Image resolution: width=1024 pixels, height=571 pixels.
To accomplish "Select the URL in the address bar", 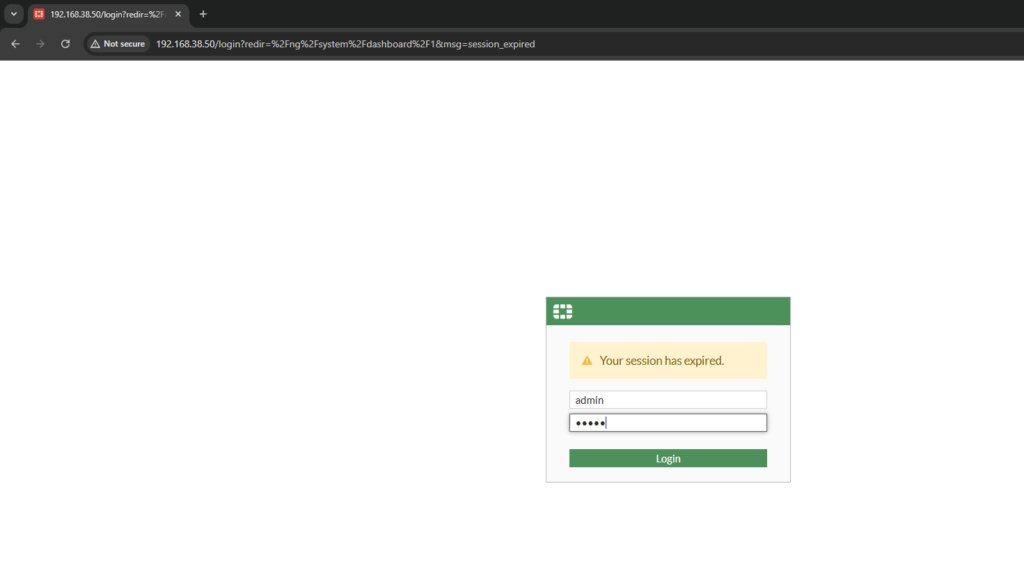I will (x=345, y=44).
